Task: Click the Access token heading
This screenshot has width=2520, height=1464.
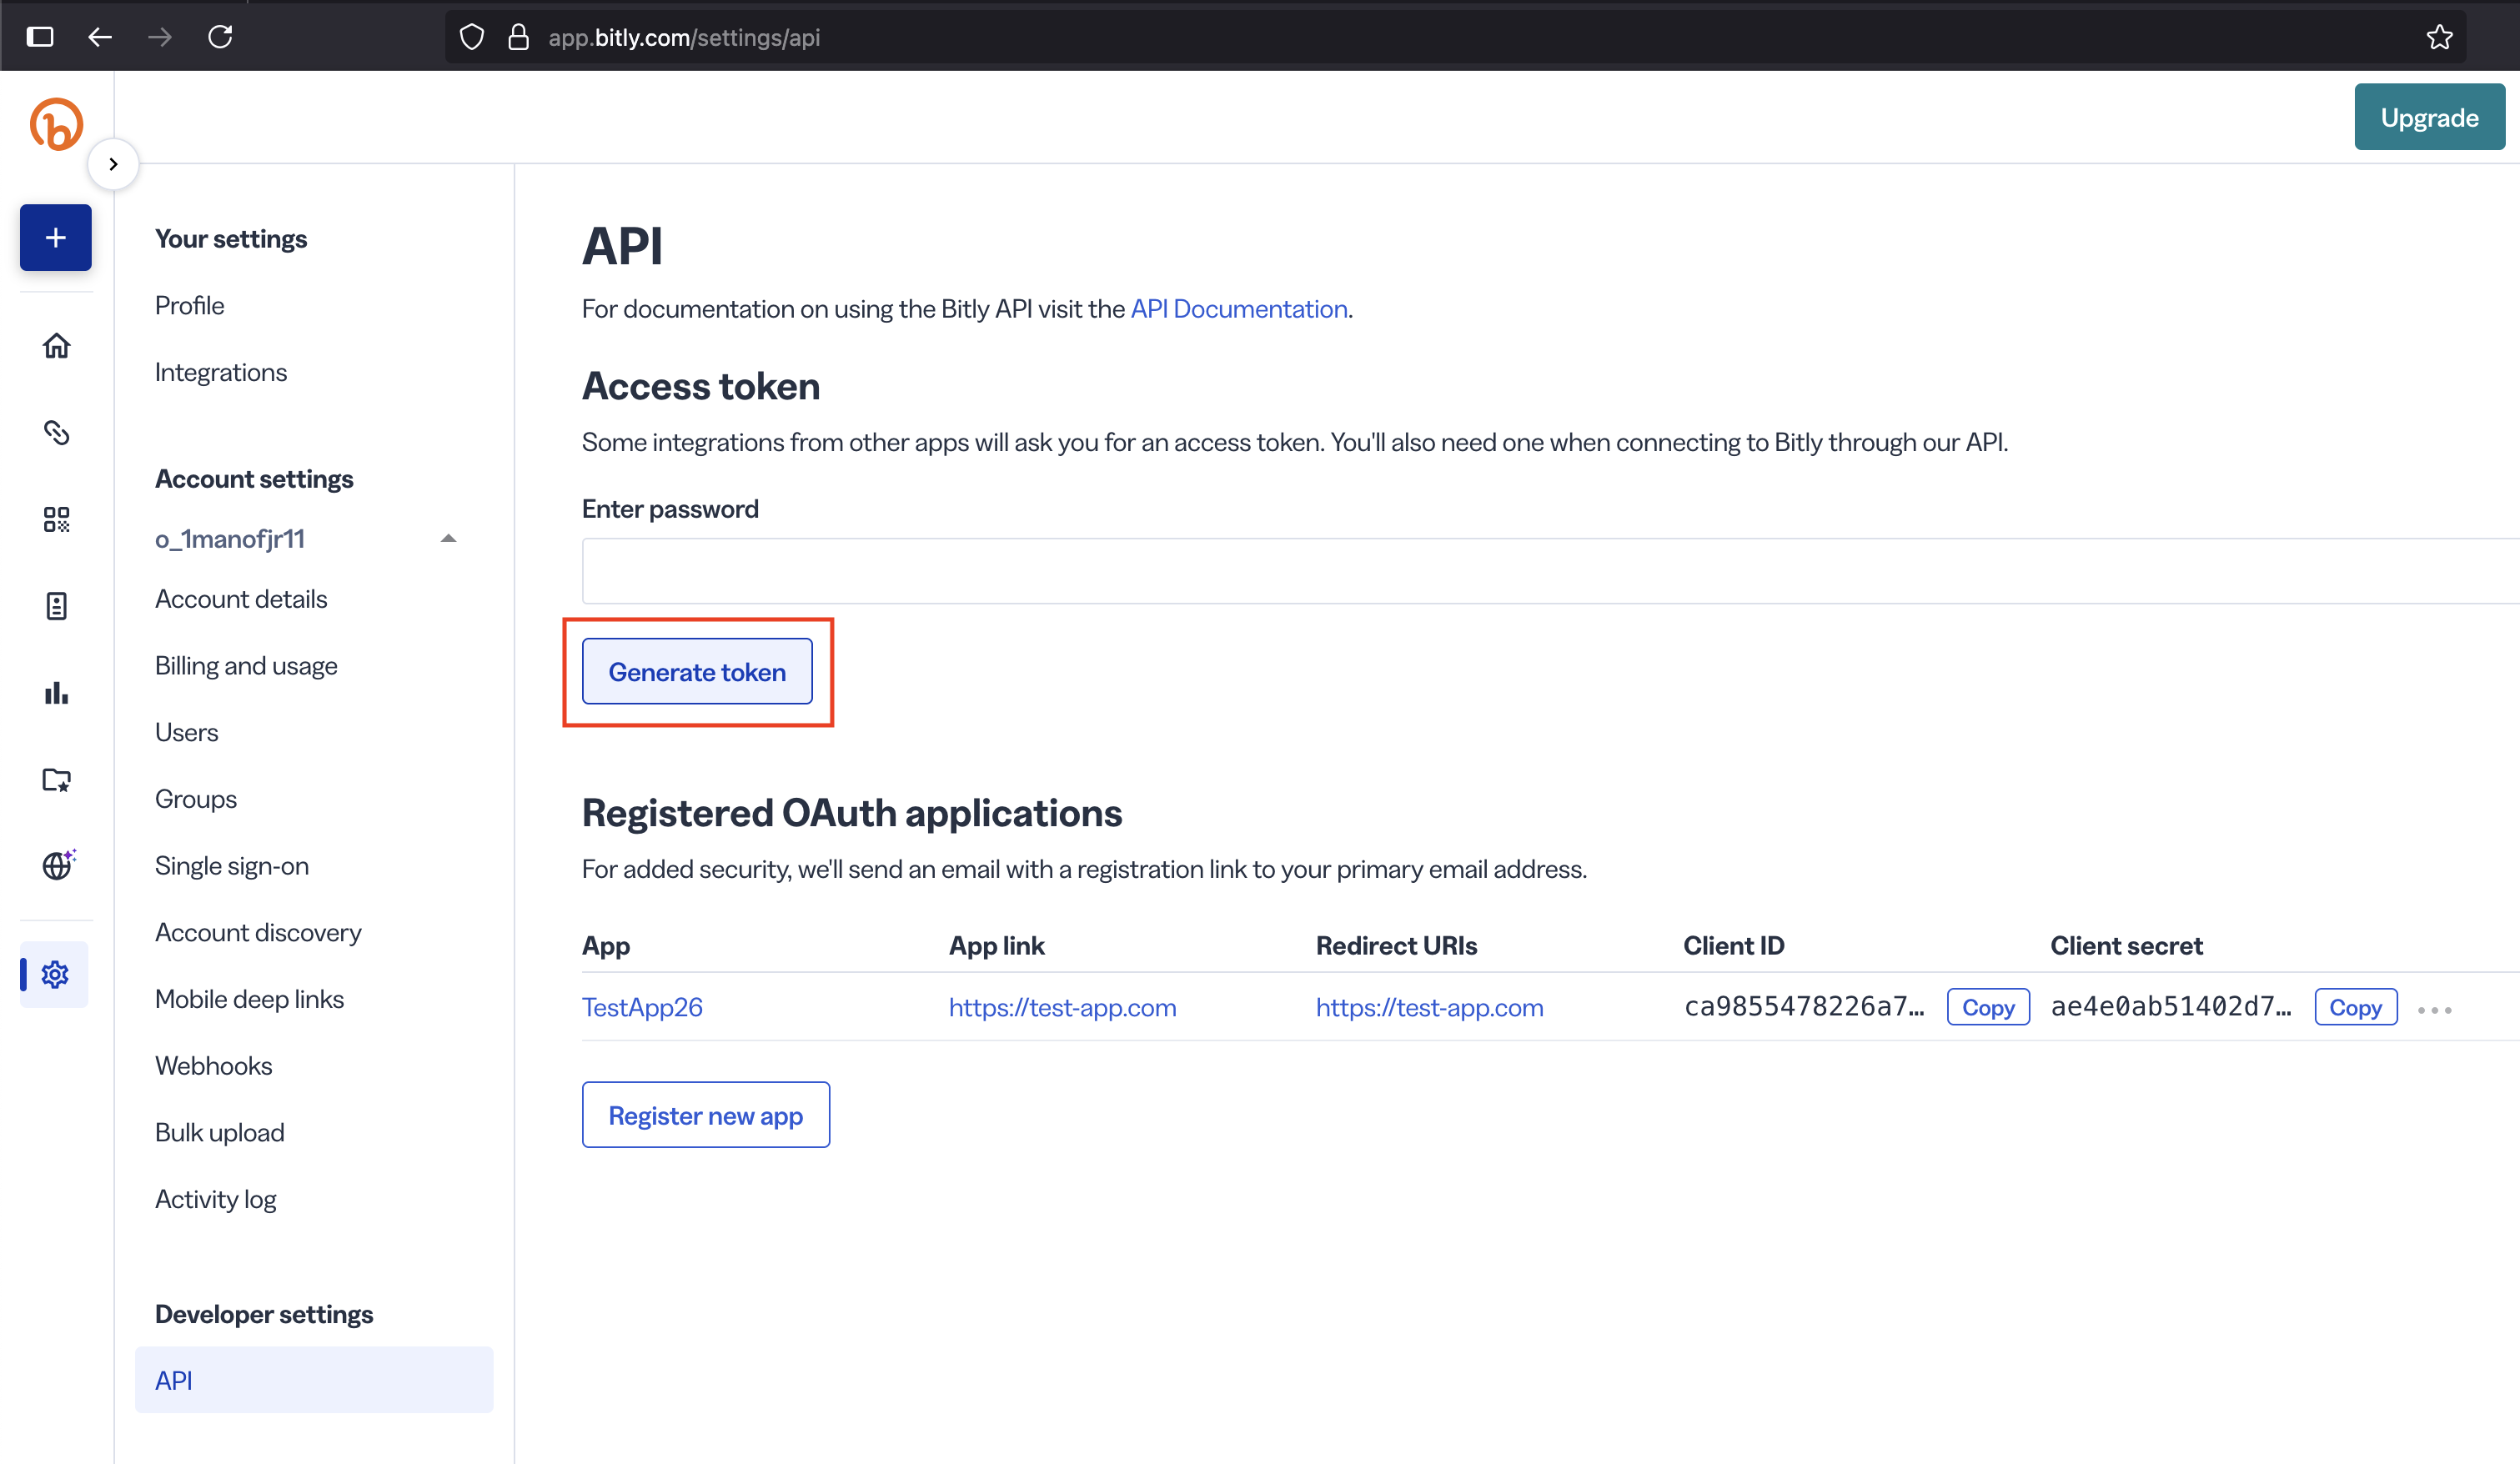Action: click(701, 386)
